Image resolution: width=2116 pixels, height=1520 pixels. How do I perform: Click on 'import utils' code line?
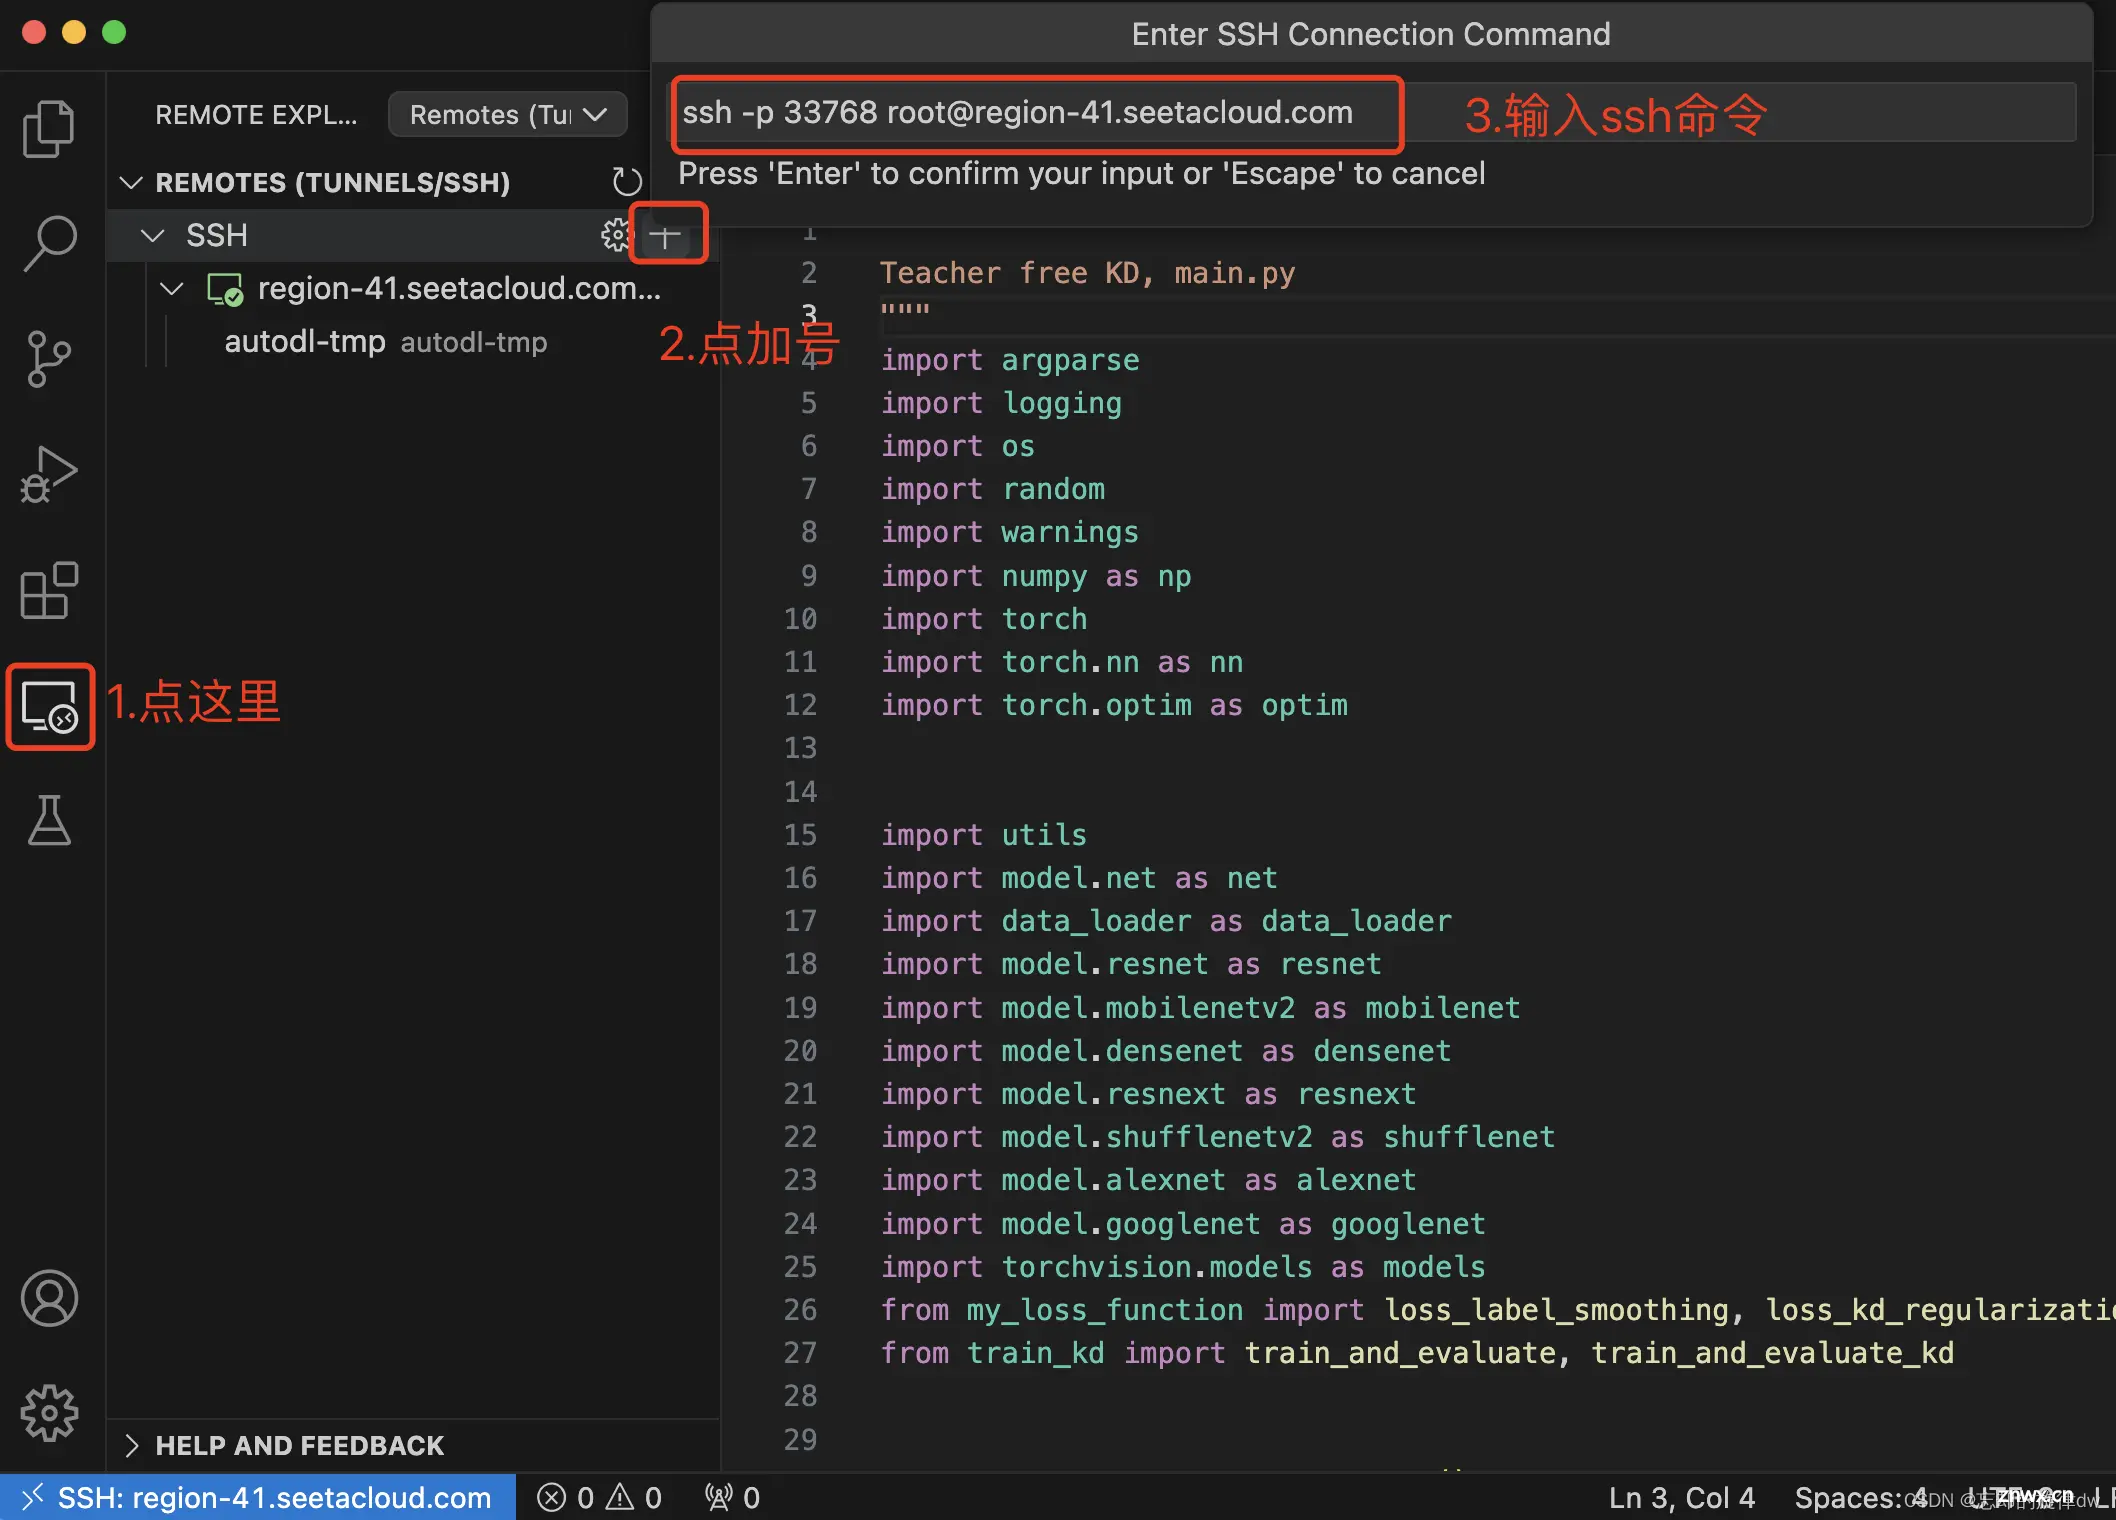pyautogui.click(x=983, y=835)
